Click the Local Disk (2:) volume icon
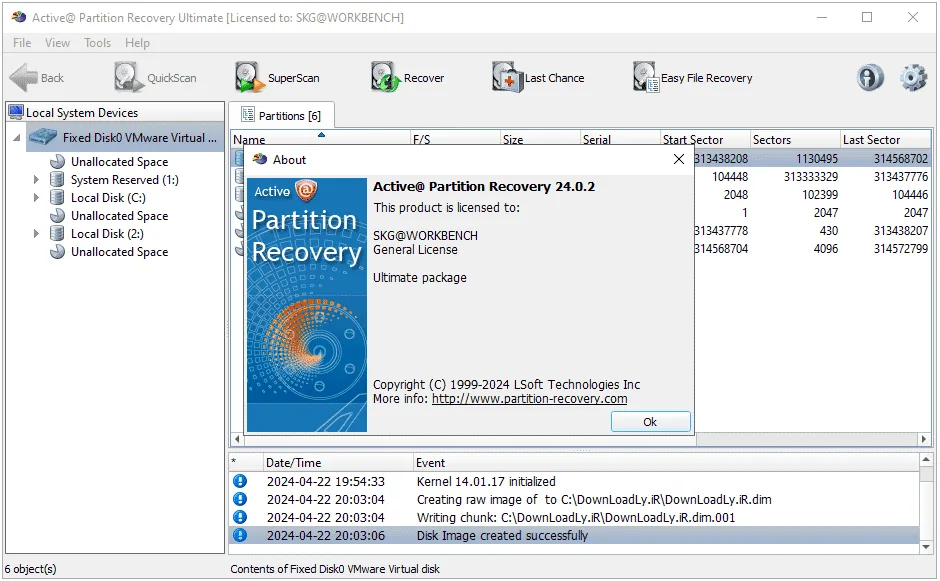The height and width of the screenshot is (581, 940). pos(58,234)
